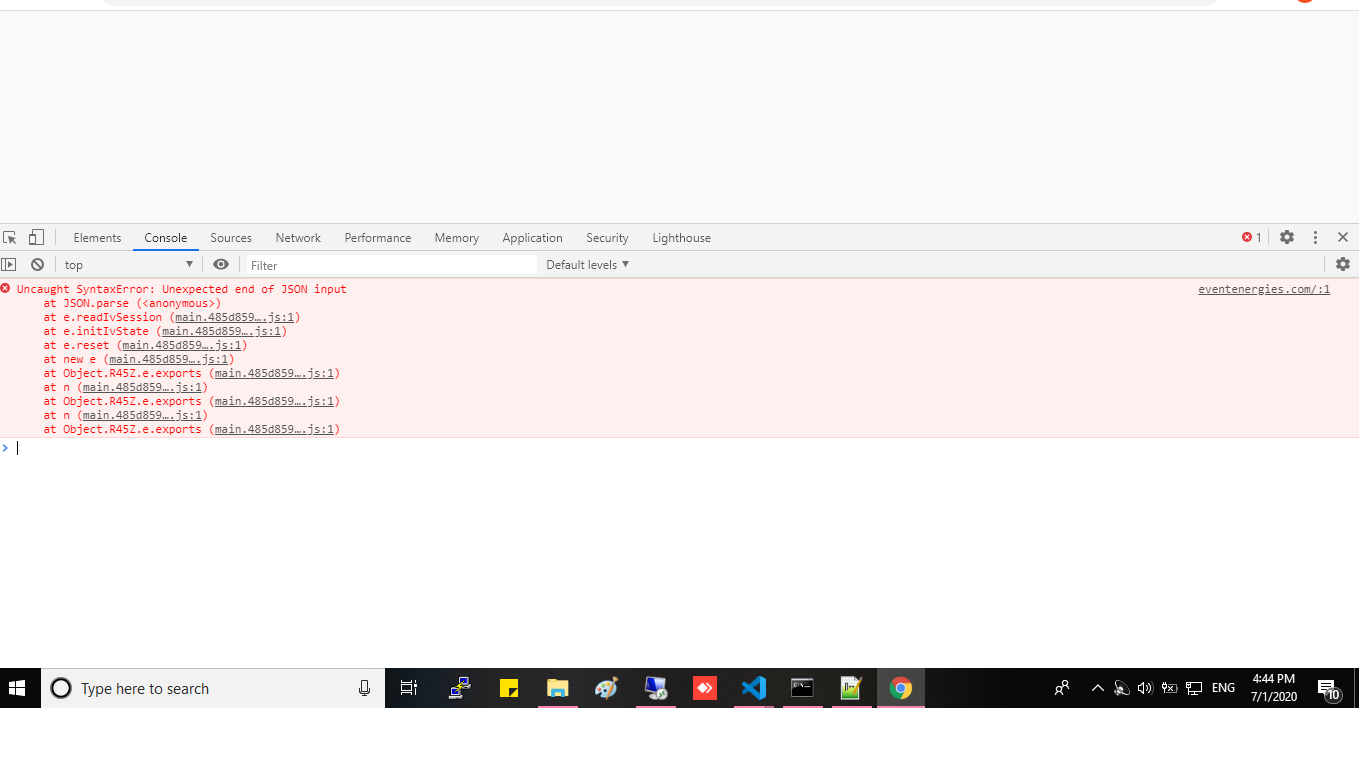Open the Windows Start menu
The width and height of the screenshot is (1366, 768).
click(x=17, y=688)
